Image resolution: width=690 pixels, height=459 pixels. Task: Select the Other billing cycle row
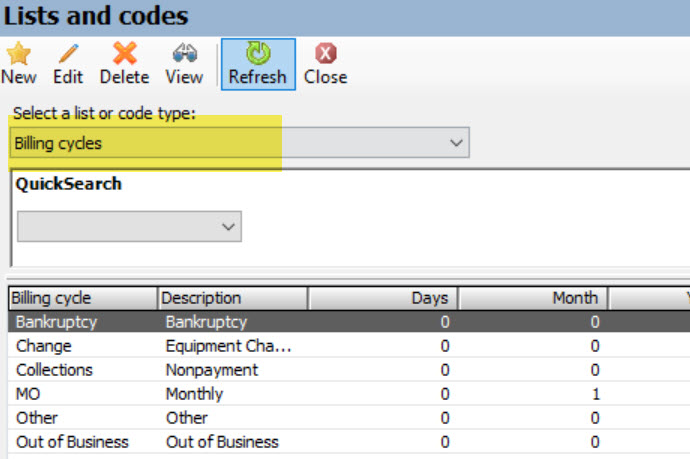[37, 418]
